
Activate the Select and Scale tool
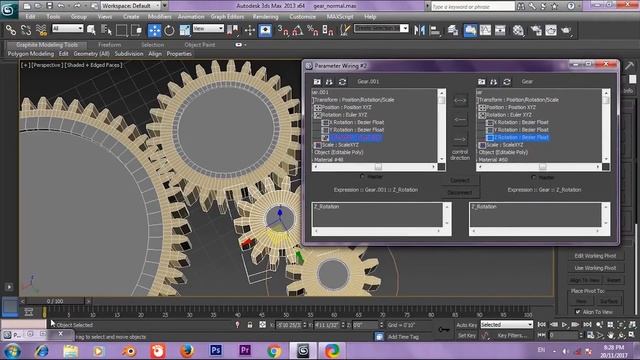(x=185, y=30)
